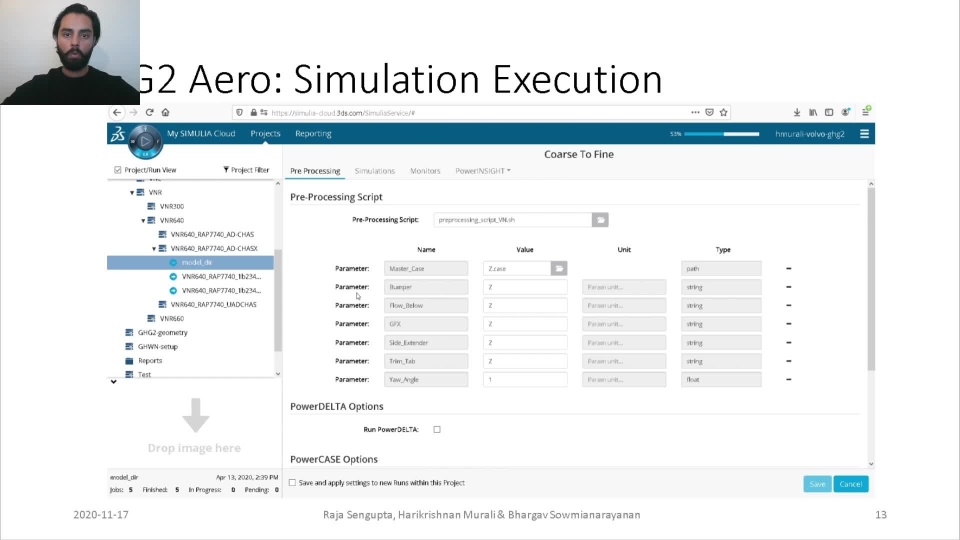Click the Project Filter funnel icon
960x540 pixels.
226,170
